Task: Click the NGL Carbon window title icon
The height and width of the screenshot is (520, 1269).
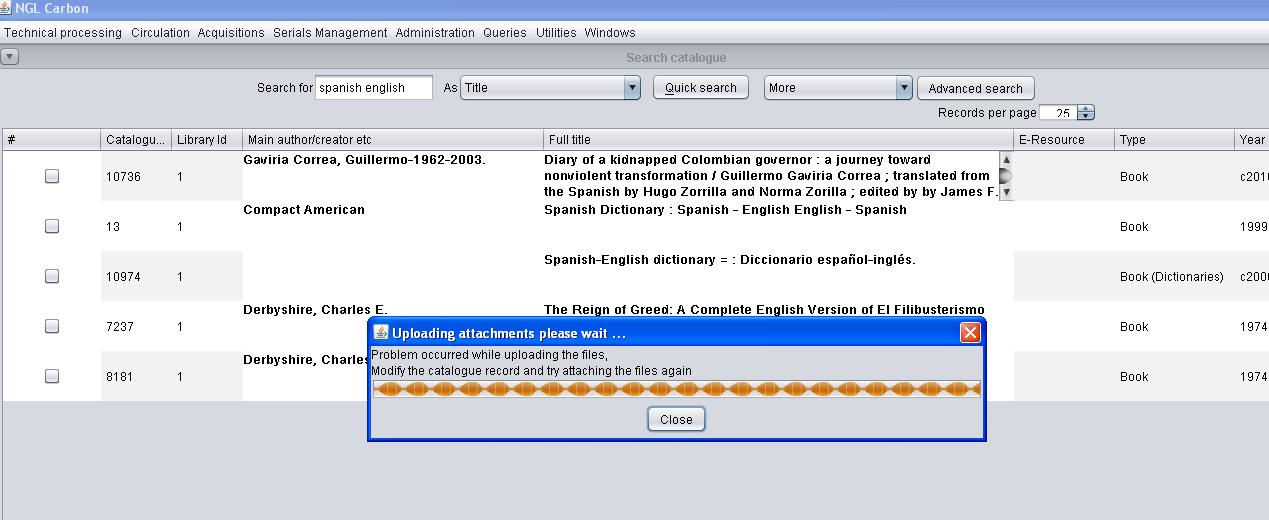Action: click(x=7, y=8)
